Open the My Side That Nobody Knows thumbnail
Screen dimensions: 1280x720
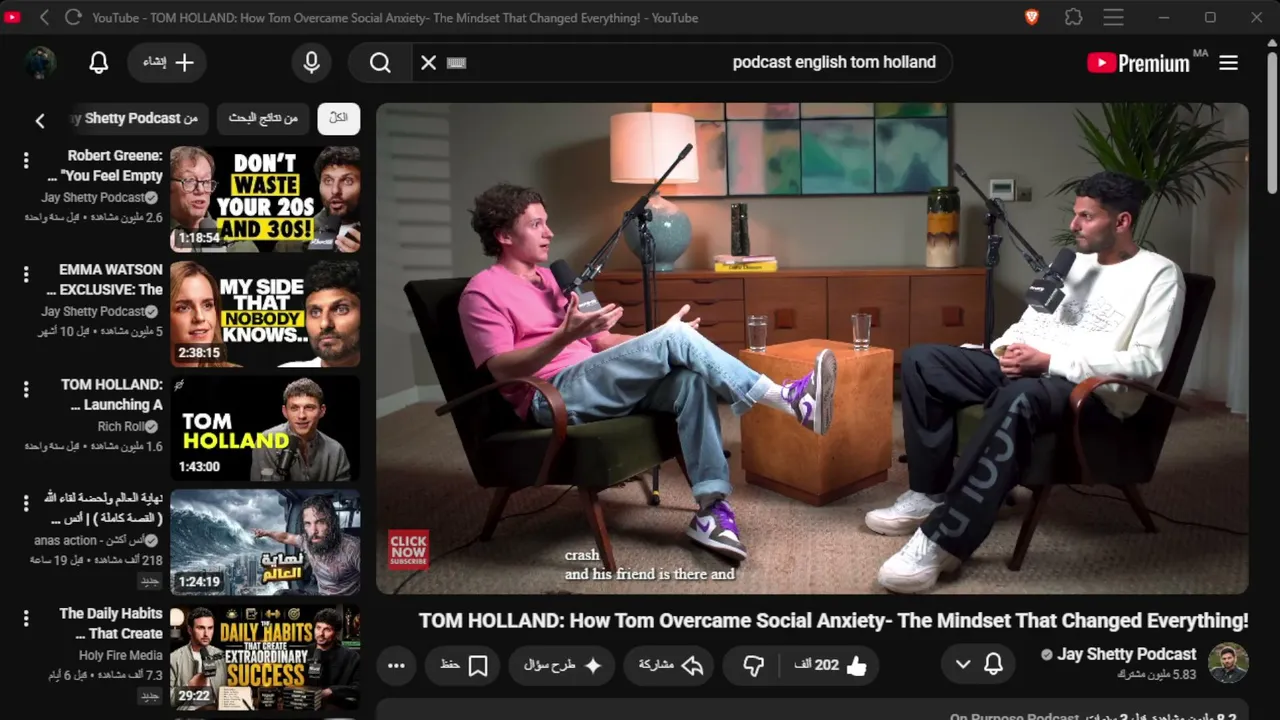[265, 314]
